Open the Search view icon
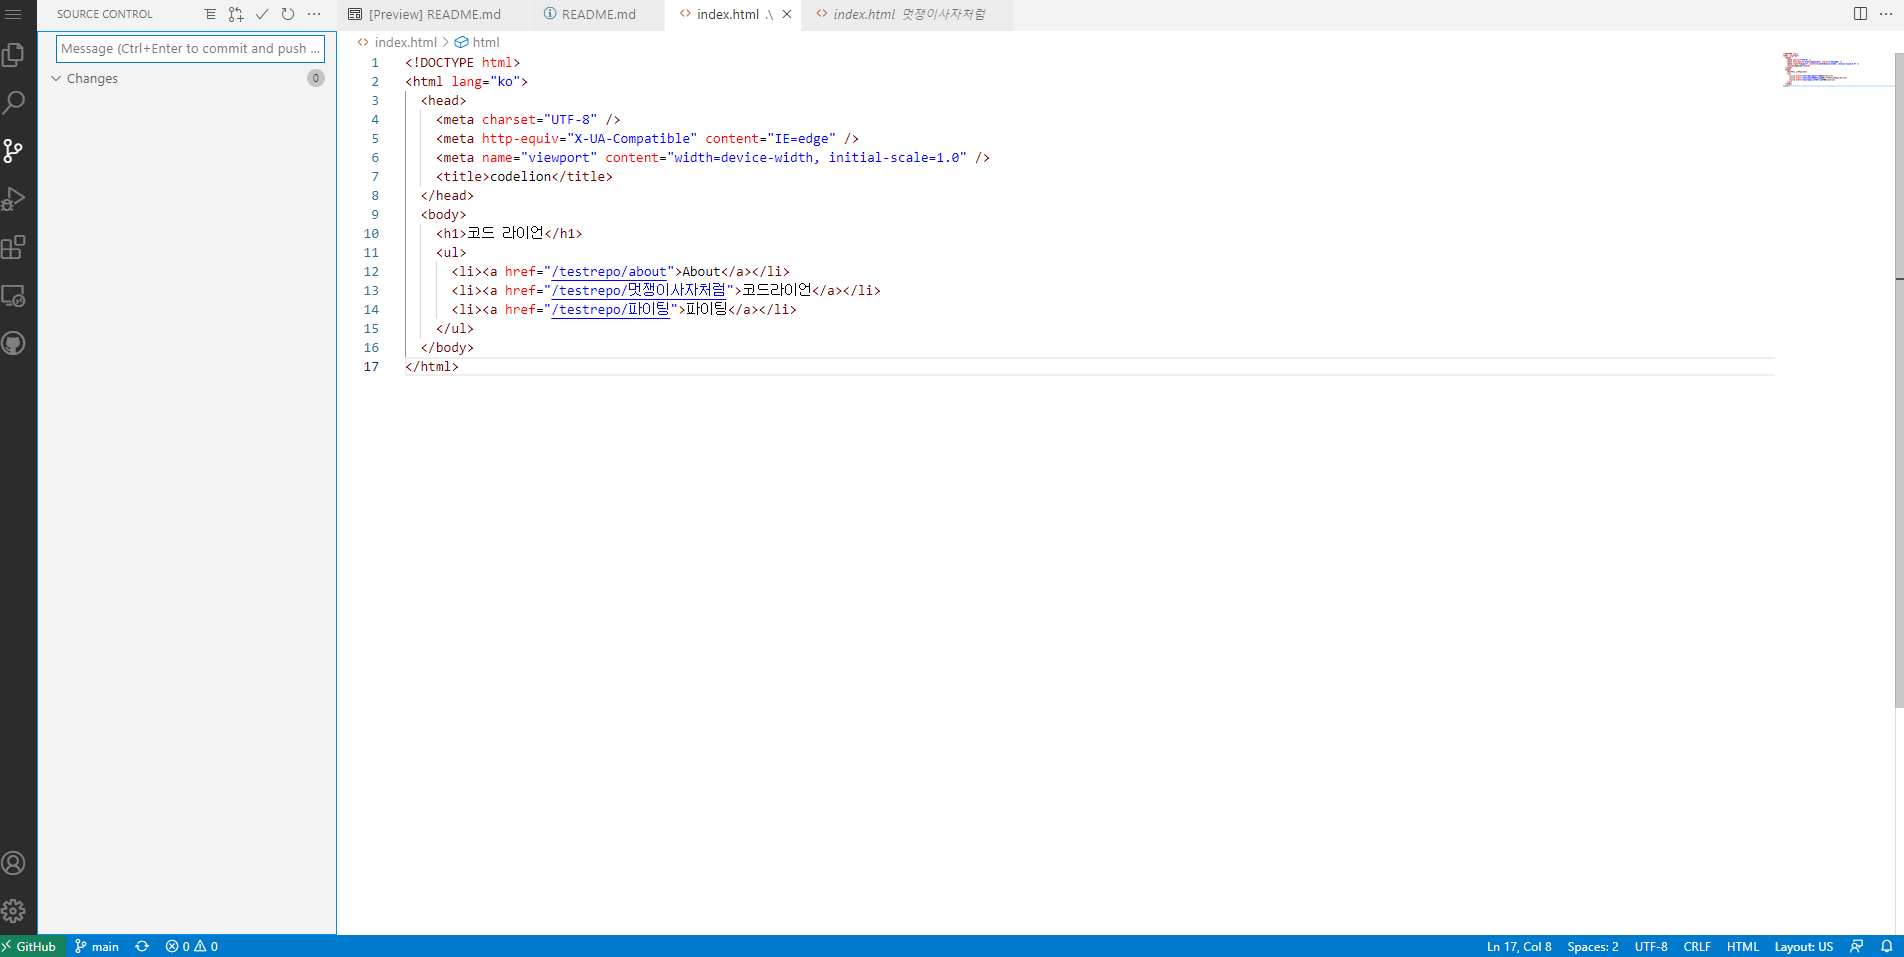 point(14,102)
